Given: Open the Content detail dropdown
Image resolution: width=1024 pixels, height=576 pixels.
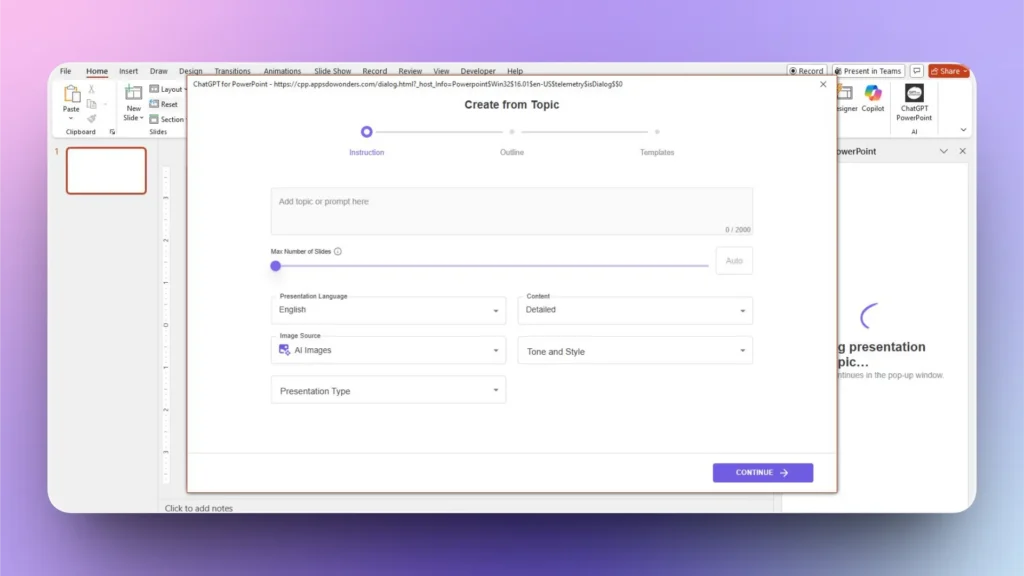Looking at the screenshot, I should click(635, 310).
